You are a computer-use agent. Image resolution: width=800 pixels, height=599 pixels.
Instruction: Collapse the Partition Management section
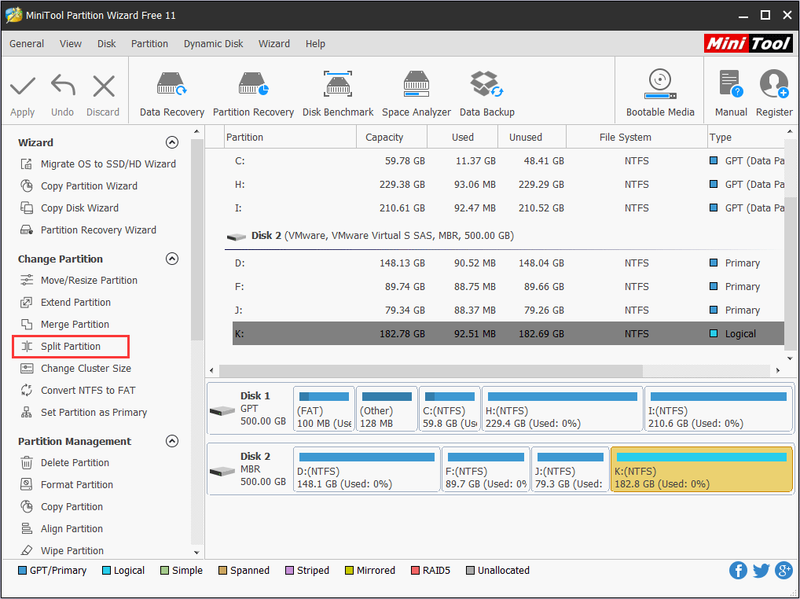[172, 441]
